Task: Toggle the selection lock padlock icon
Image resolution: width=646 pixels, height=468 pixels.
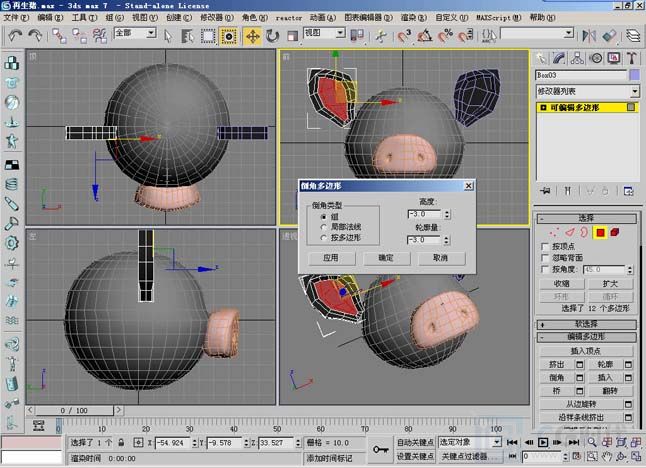Action: [121, 443]
